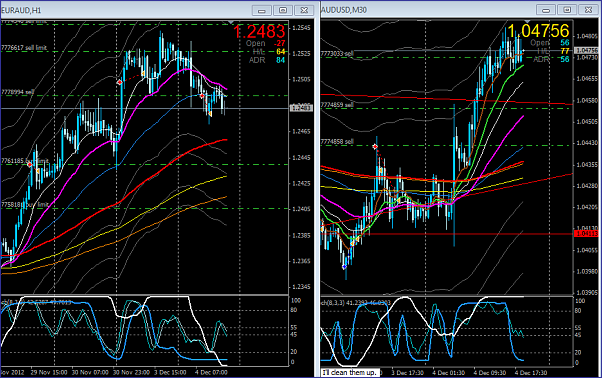Click the gray 1.2483 current price tag on the EURAUD axis
This screenshot has height=378, width=602.
(x=302, y=109)
